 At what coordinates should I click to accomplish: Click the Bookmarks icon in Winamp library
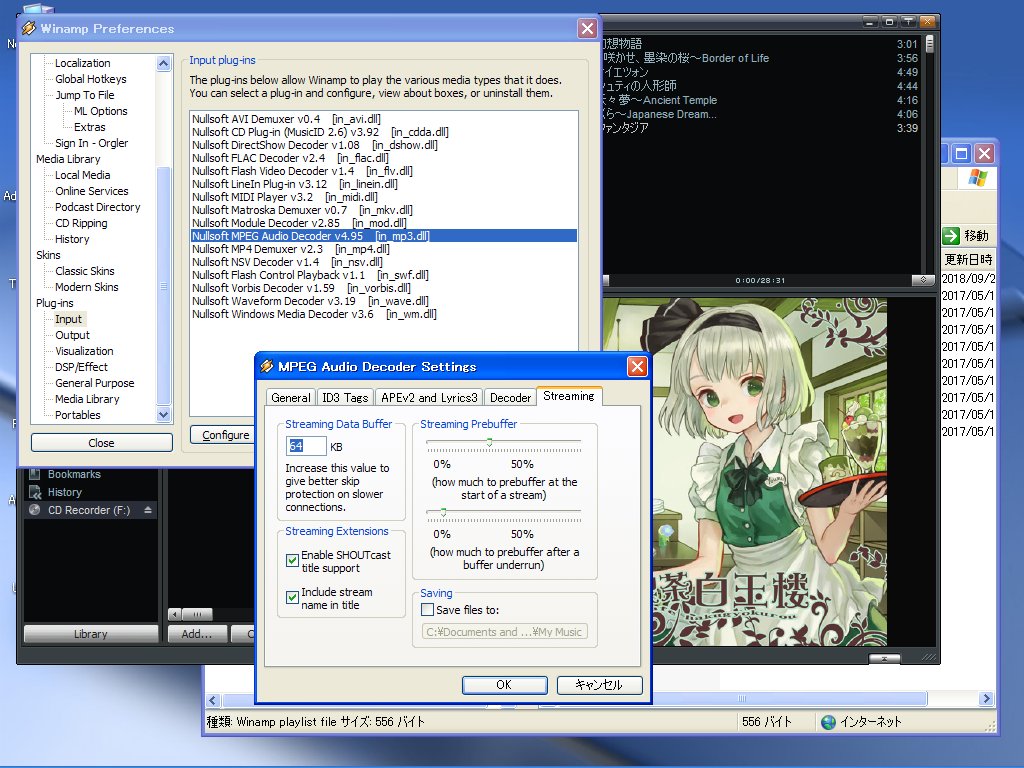click(x=35, y=474)
